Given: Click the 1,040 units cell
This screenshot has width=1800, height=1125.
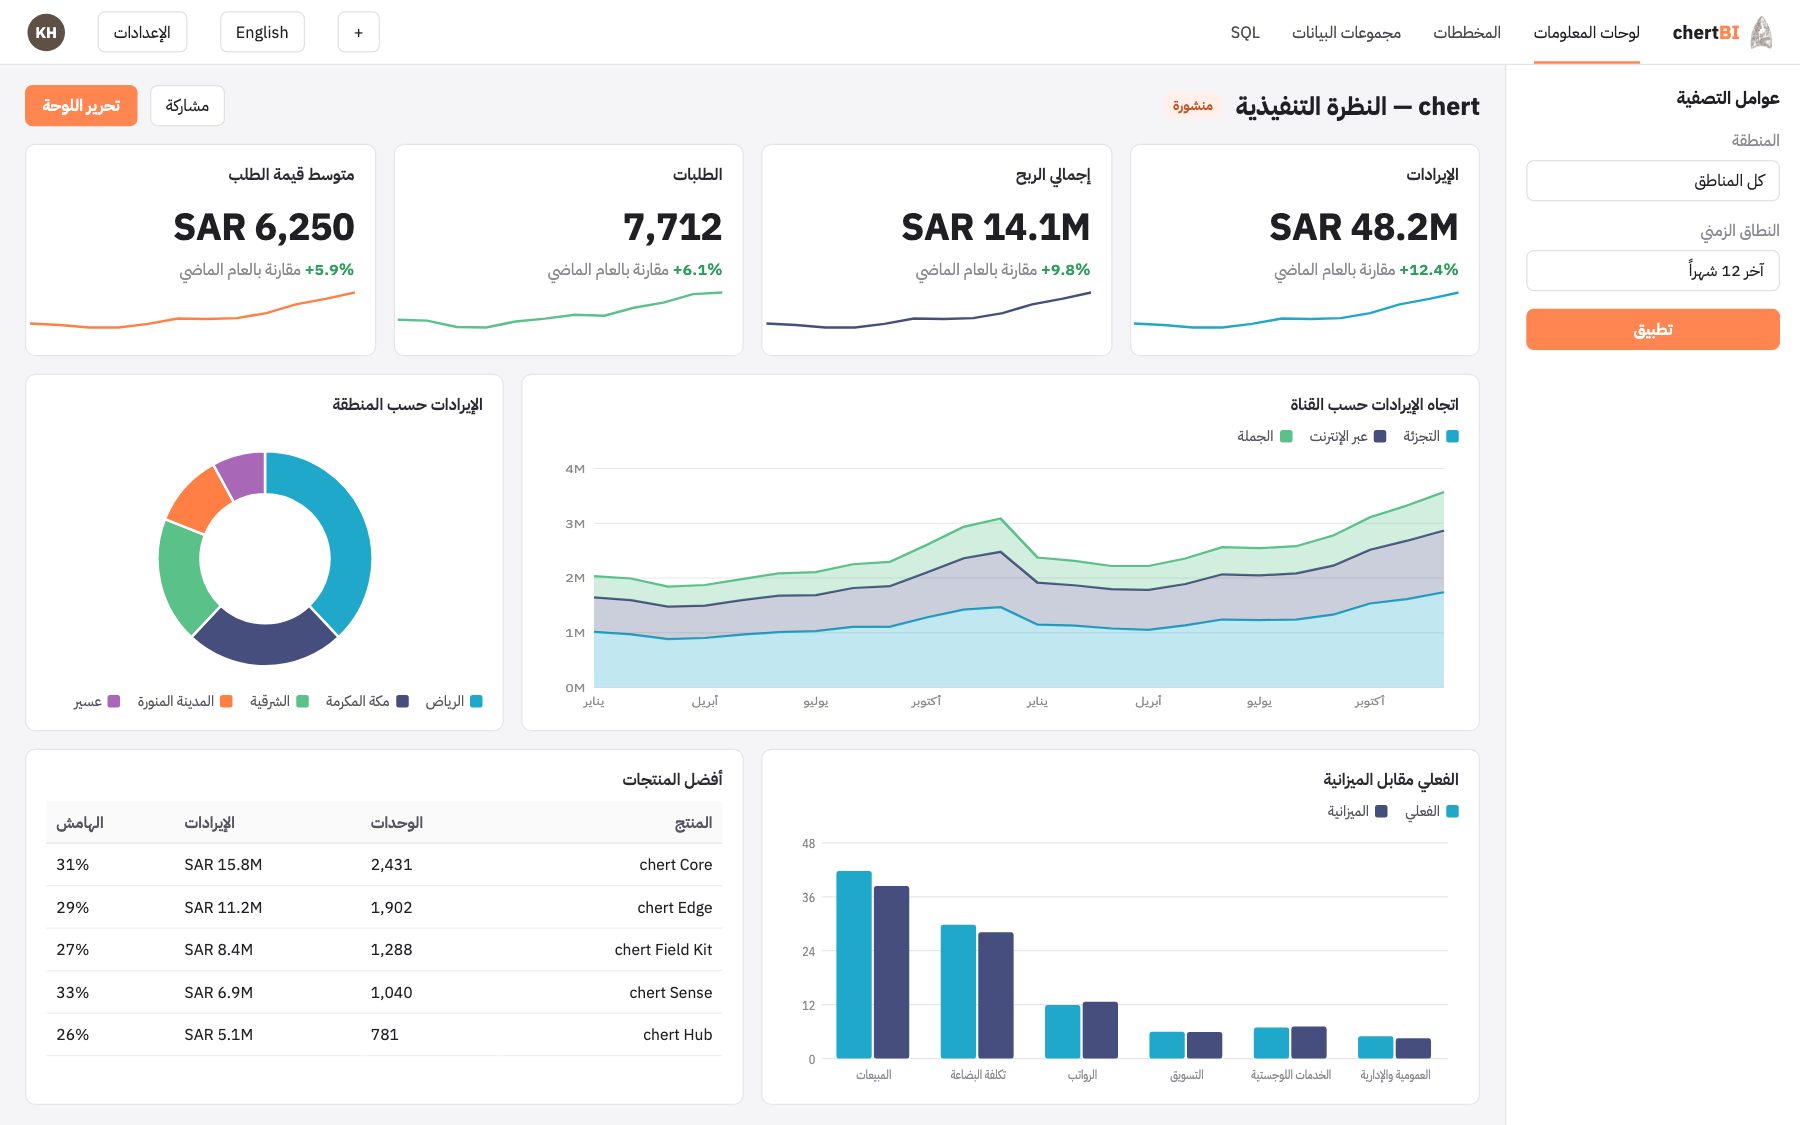Looking at the screenshot, I should 391,993.
